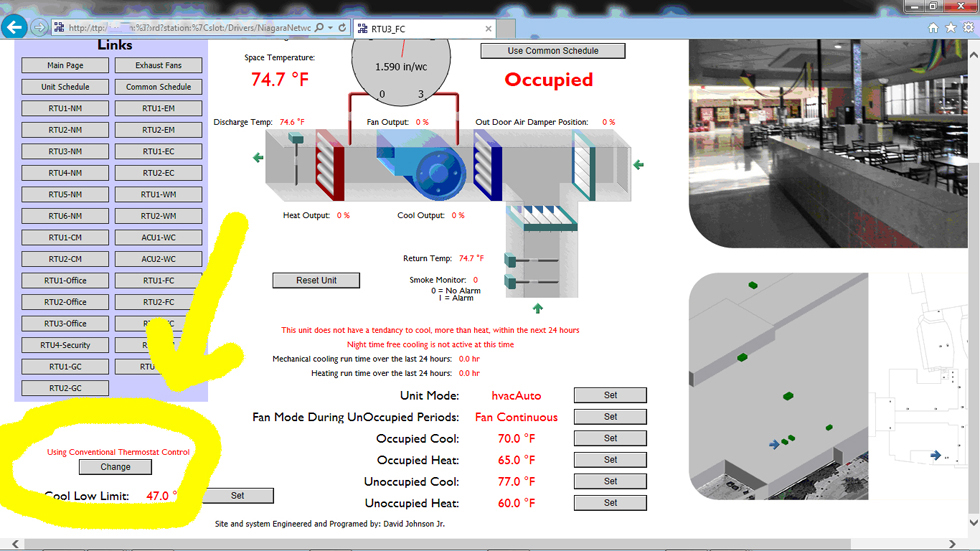The width and height of the screenshot is (980, 551).
Task: Set the Unoccupied Heat setpoint
Action: point(610,502)
